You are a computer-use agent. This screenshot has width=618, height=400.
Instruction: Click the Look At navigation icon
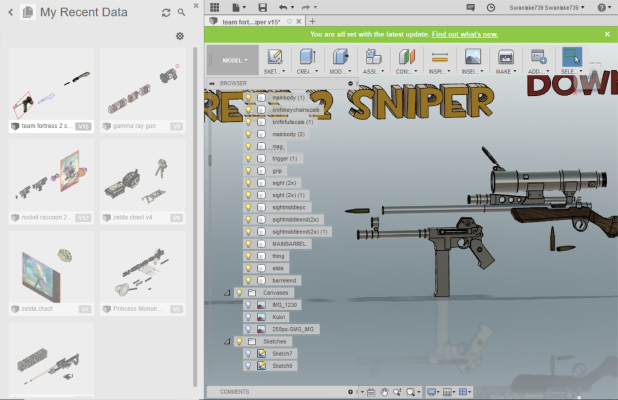click(x=371, y=392)
